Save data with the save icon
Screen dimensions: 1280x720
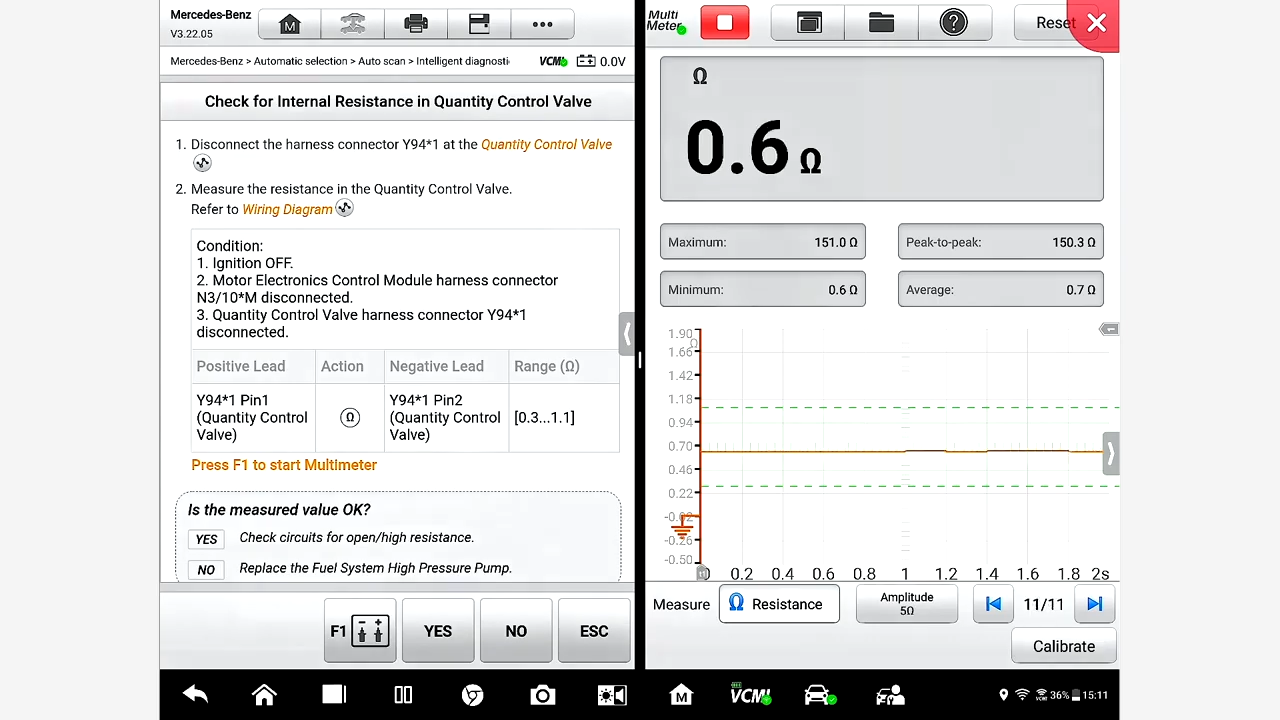click(x=479, y=23)
